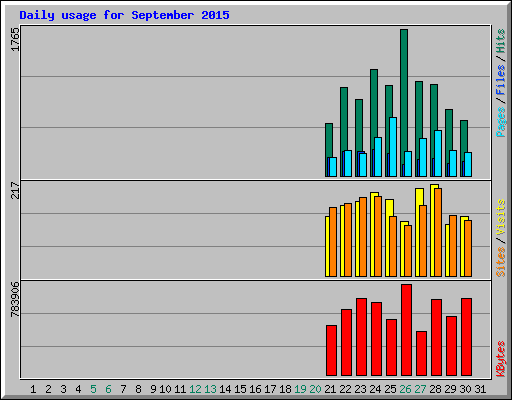512x400 pixels.
Task: Click the 1765 hits axis value
Action: coord(15,39)
